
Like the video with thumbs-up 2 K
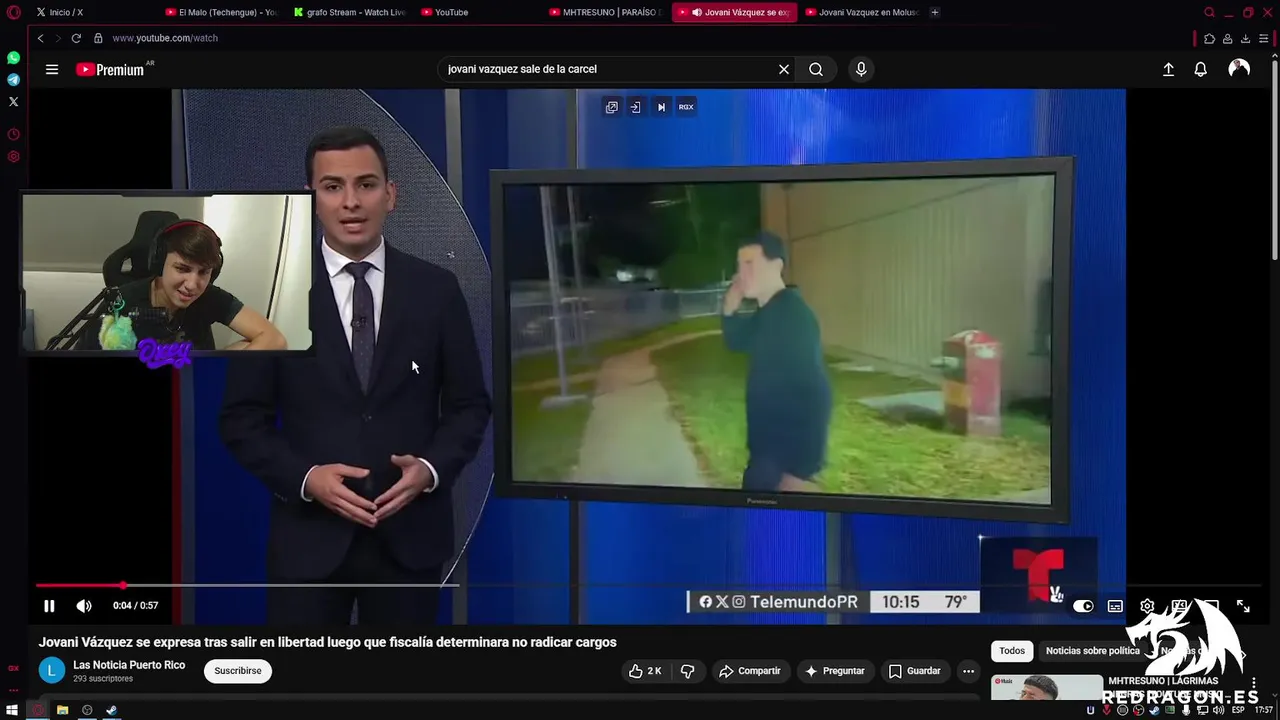(645, 671)
